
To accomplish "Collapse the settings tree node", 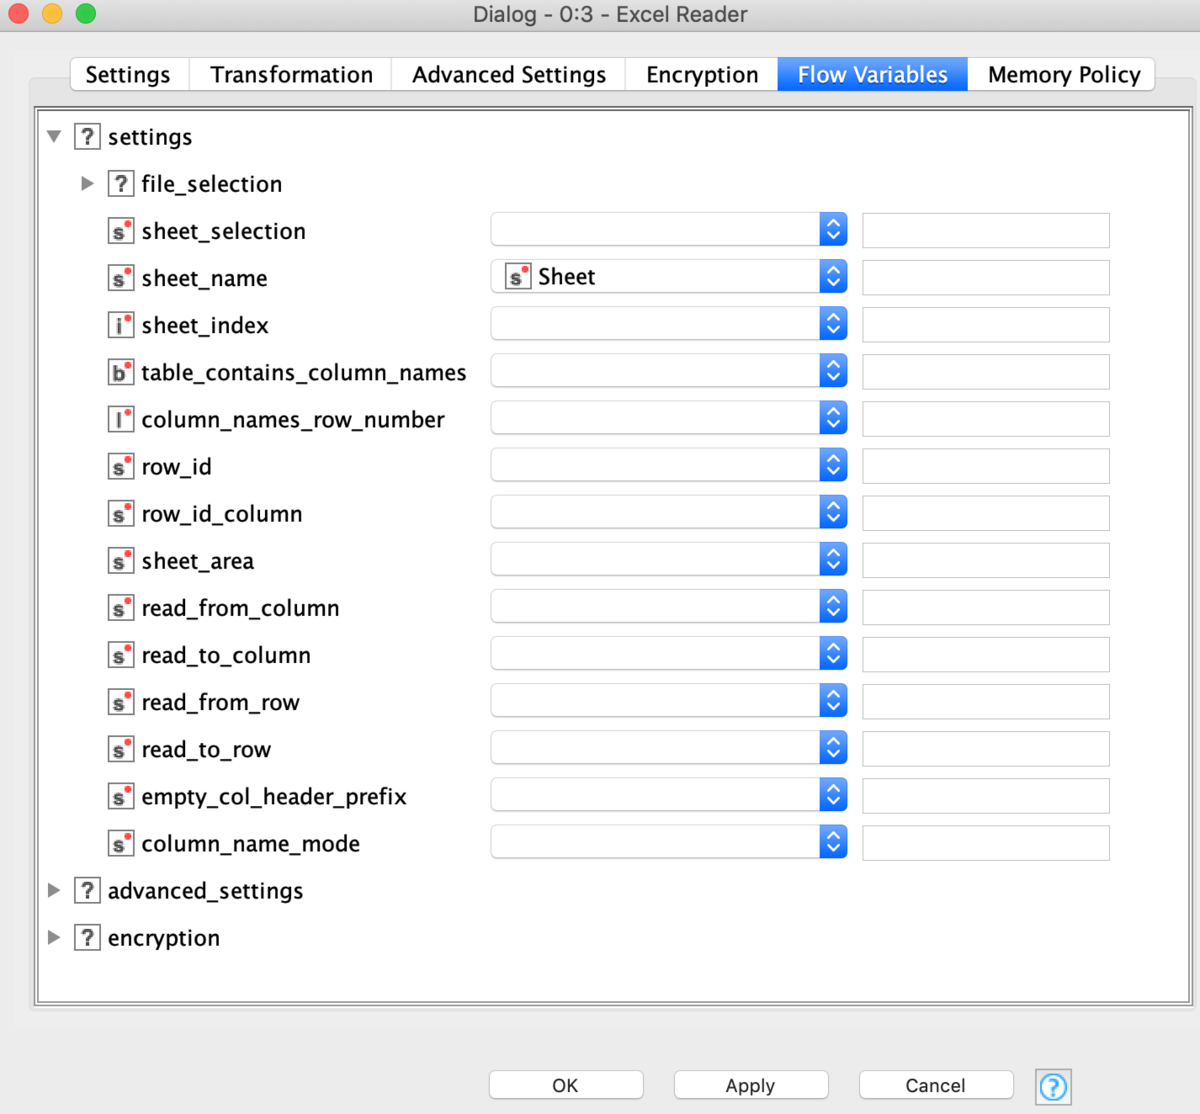I will point(54,136).
